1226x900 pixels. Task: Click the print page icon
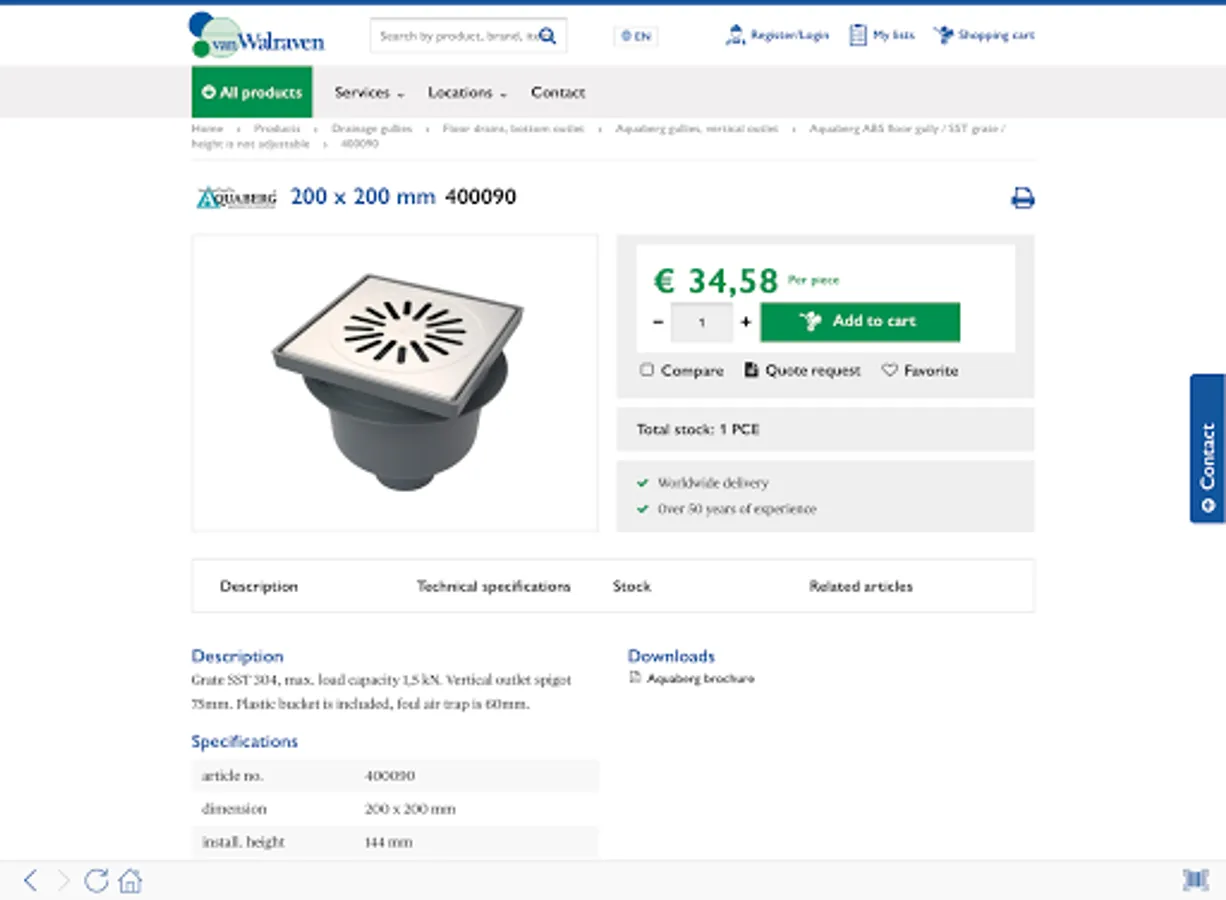click(1022, 198)
